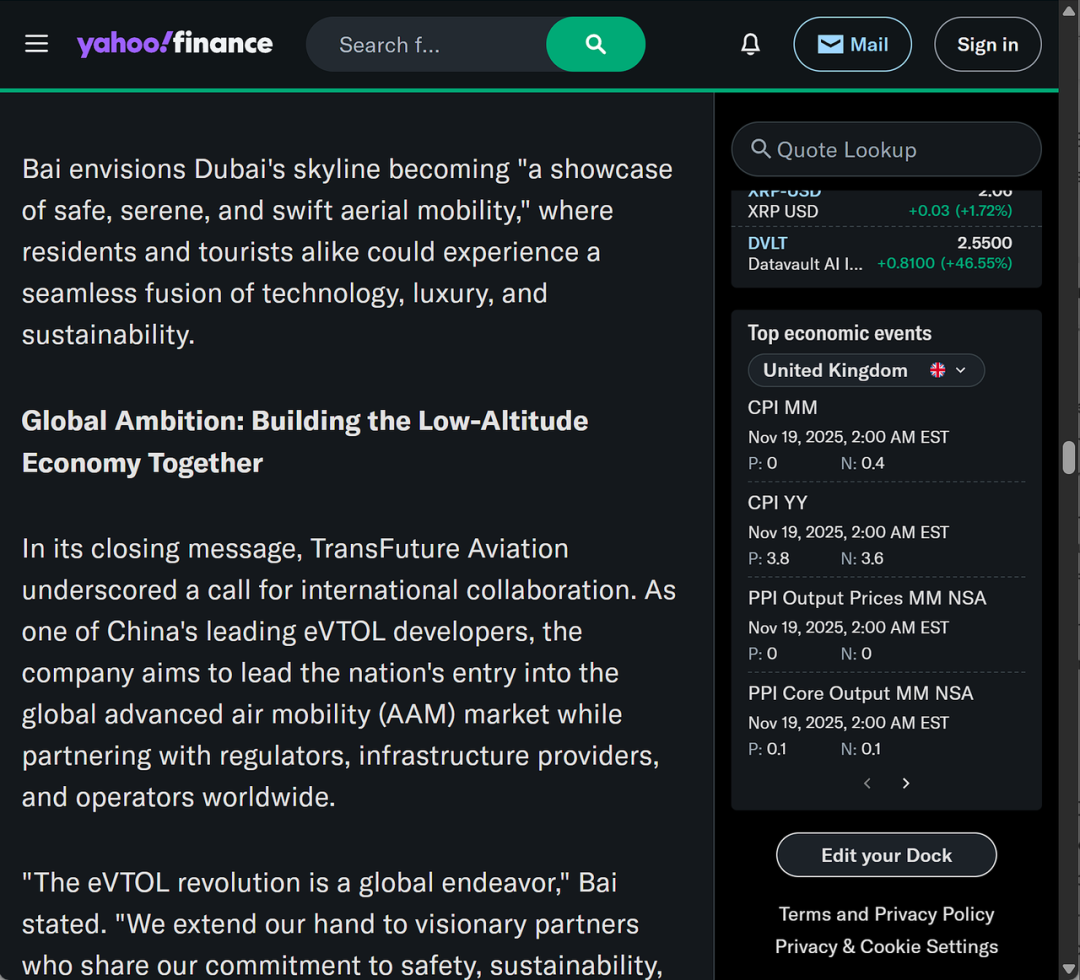Expand the United Kingdom country dropdown

(x=866, y=371)
